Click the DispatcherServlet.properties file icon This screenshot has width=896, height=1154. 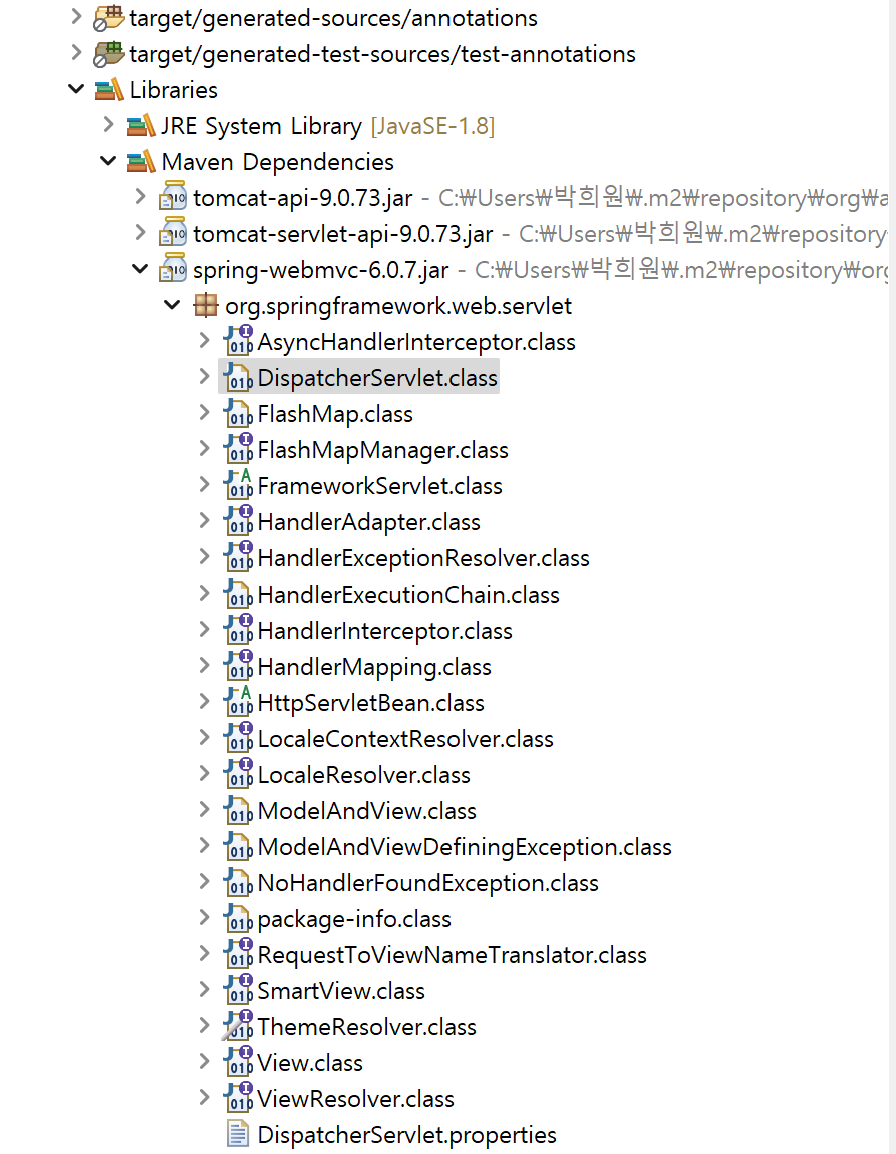tap(238, 1135)
